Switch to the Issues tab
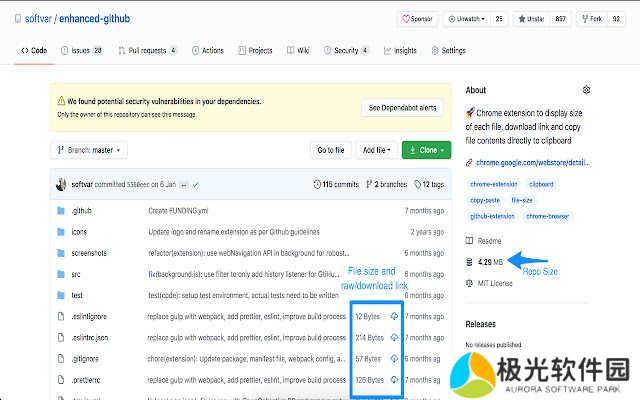The width and height of the screenshot is (640, 400). coord(81,50)
